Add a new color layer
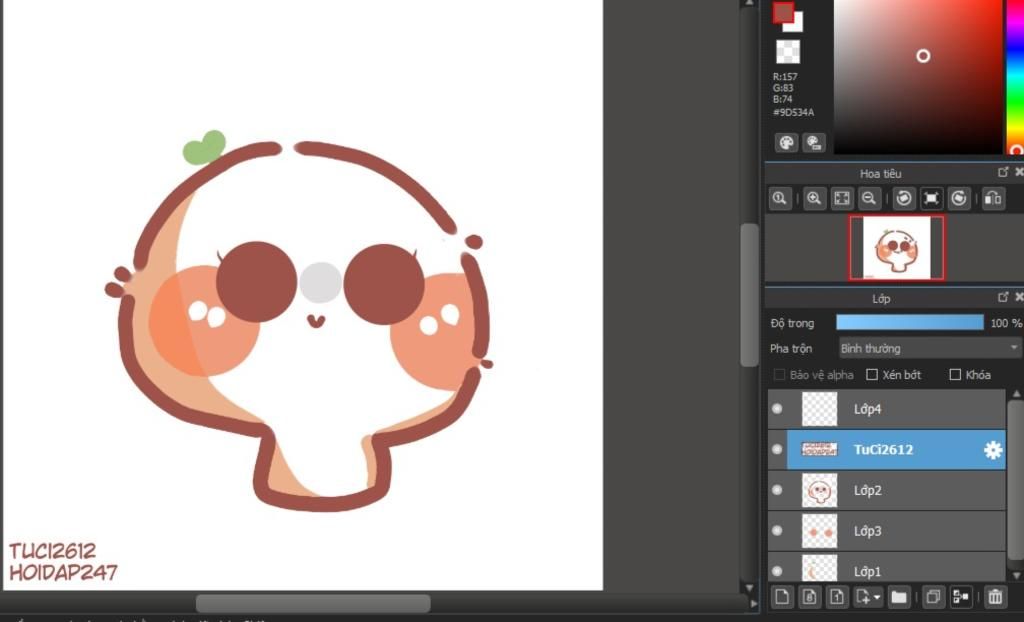The image size is (1024, 622). pyautogui.click(x=782, y=597)
